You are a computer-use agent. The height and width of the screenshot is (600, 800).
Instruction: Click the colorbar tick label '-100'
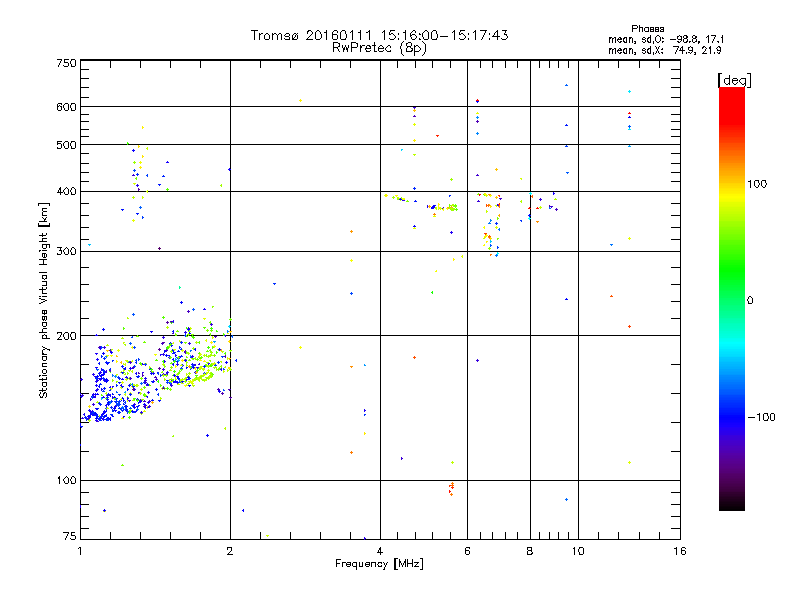[x=761, y=417]
